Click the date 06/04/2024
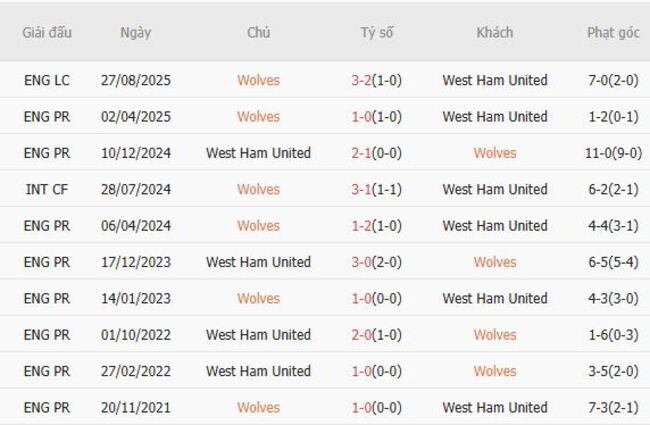Viewport: 650px width, 425px height. tap(135, 225)
